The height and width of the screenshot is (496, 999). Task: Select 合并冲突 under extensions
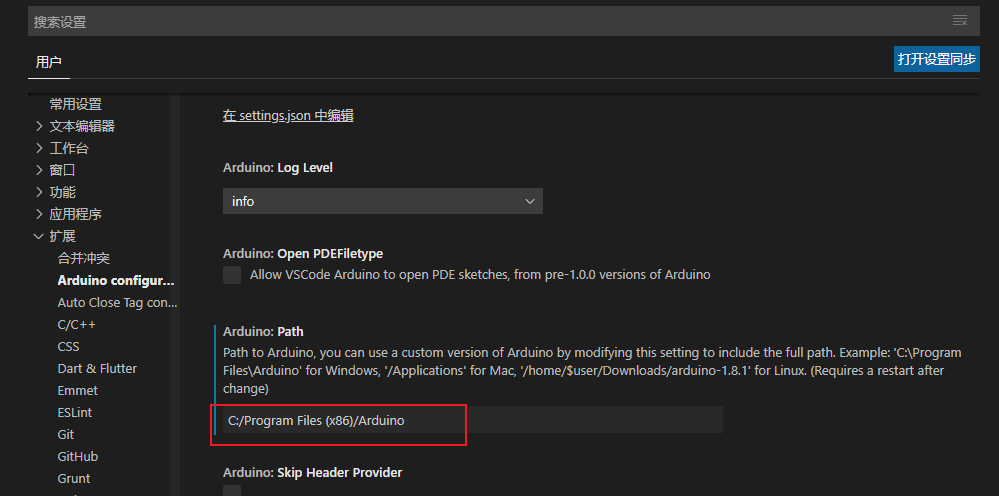tap(84, 258)
